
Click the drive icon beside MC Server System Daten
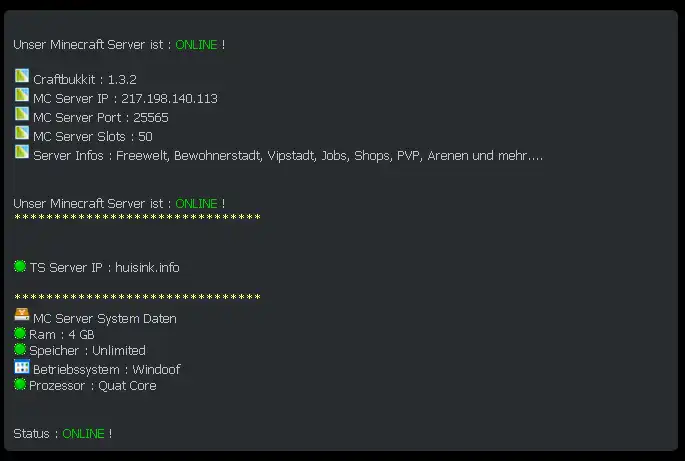tap(21, 316)
